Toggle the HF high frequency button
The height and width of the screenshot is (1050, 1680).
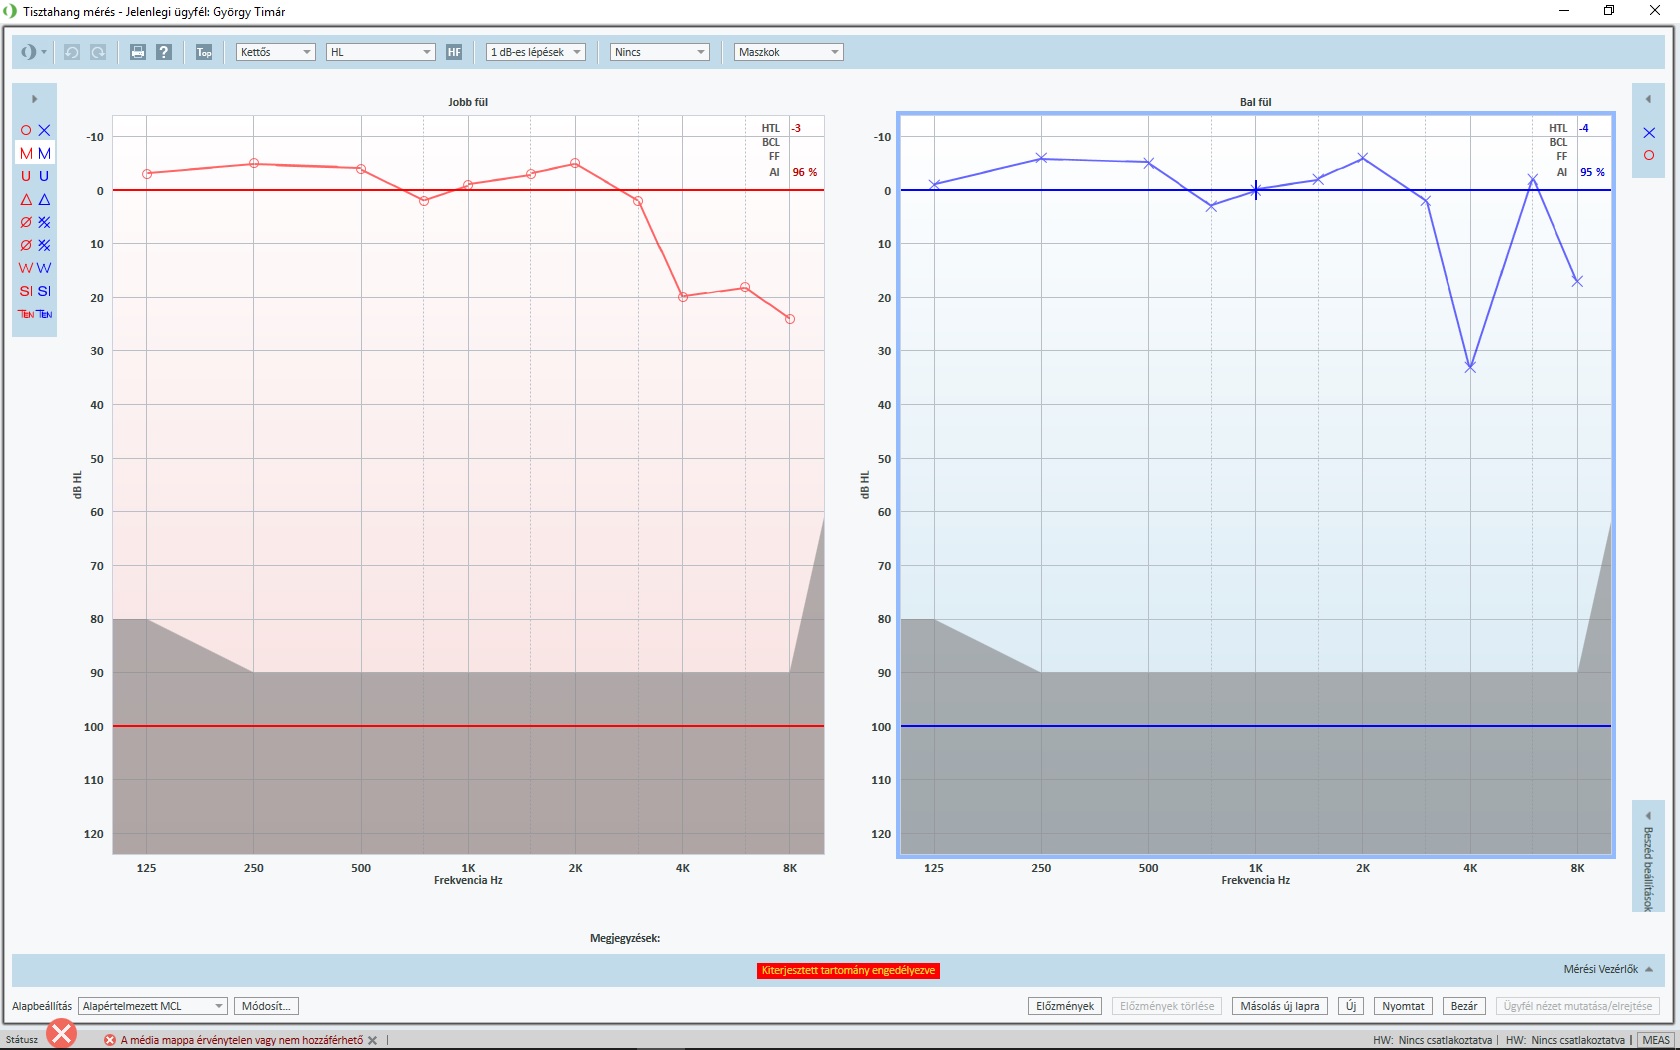[x=454, y=52]
